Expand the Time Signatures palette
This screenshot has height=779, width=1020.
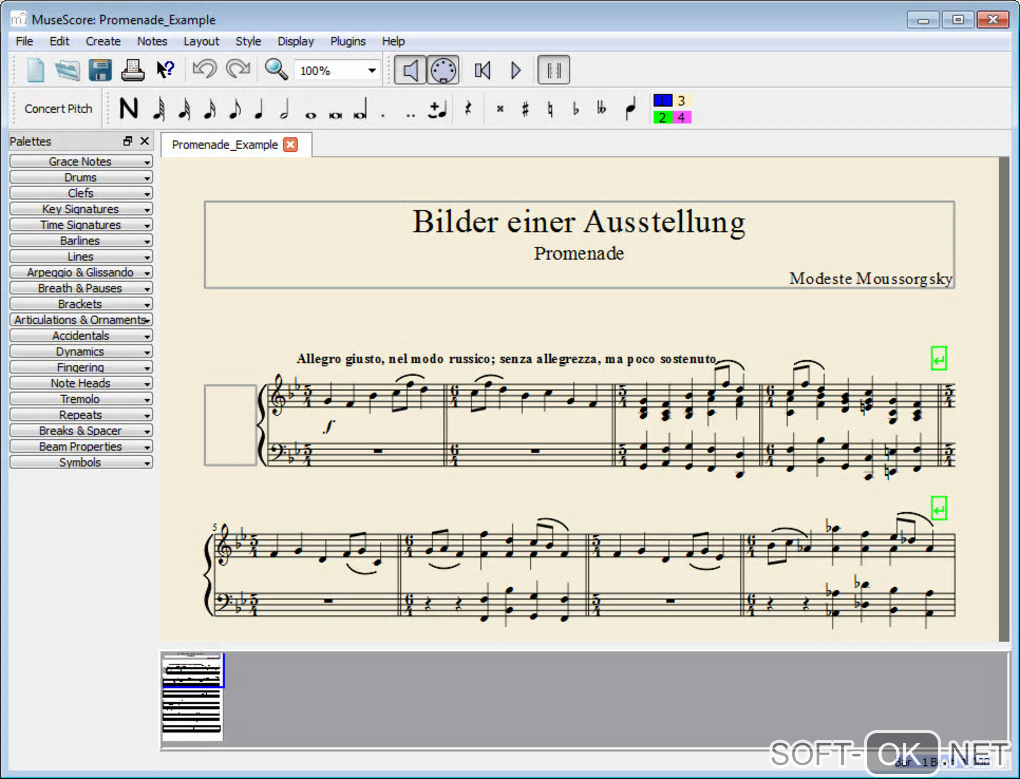click(81, 225)
